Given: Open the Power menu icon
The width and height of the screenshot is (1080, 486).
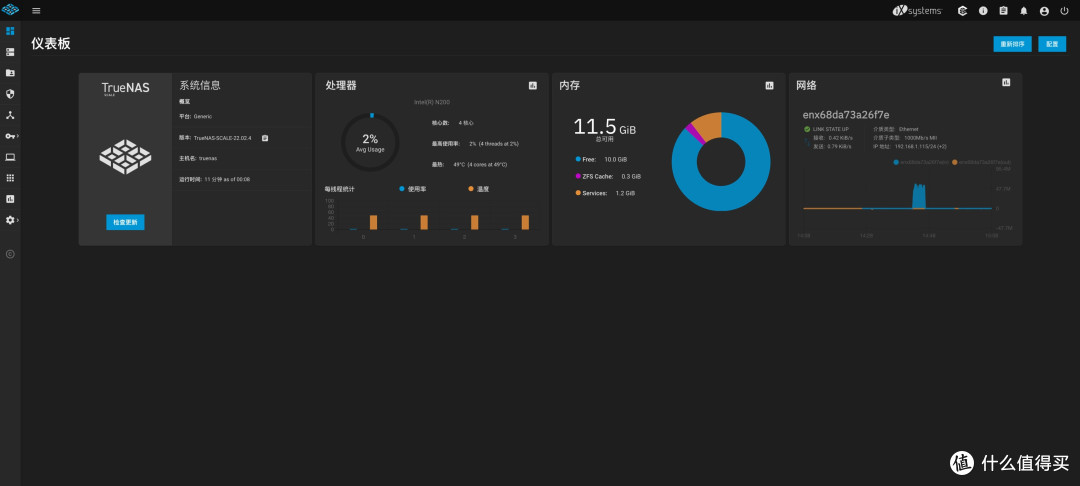Looking at the screenshot, I should point(1064,11).
